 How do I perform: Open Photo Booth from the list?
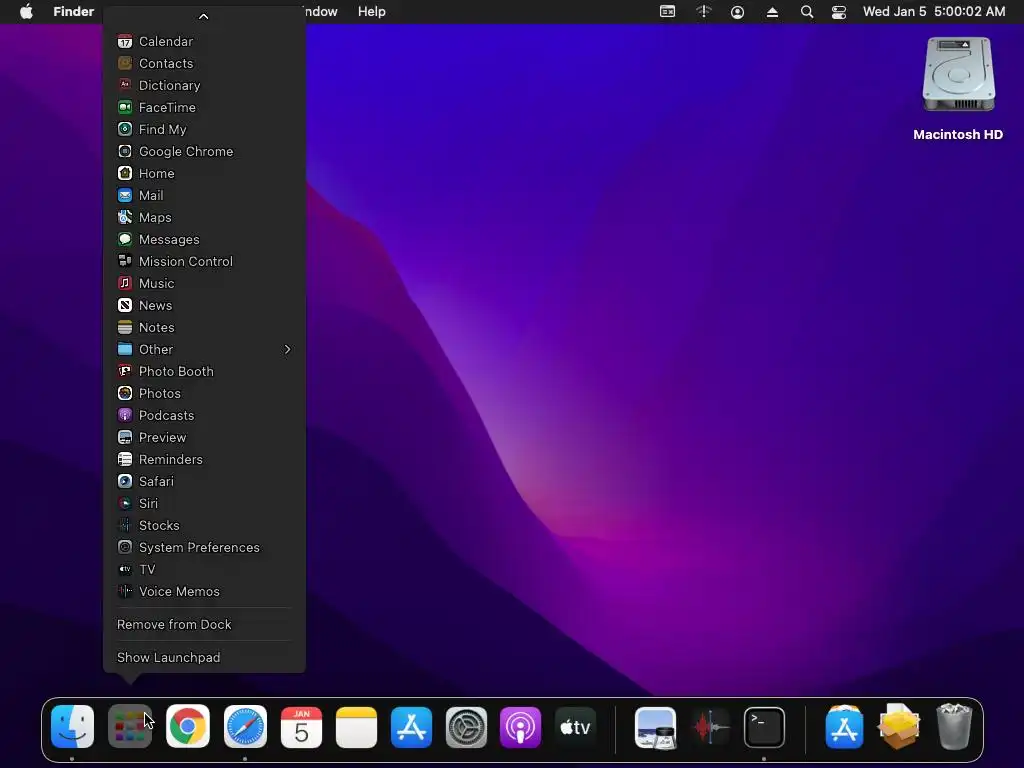(204, 371)
